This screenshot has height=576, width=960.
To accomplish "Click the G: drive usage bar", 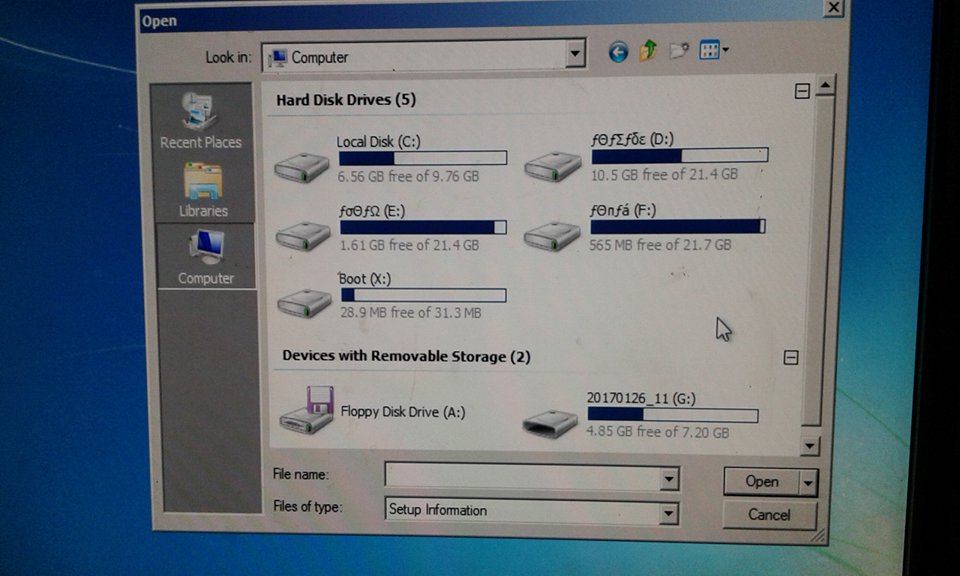I will point(672,415).
